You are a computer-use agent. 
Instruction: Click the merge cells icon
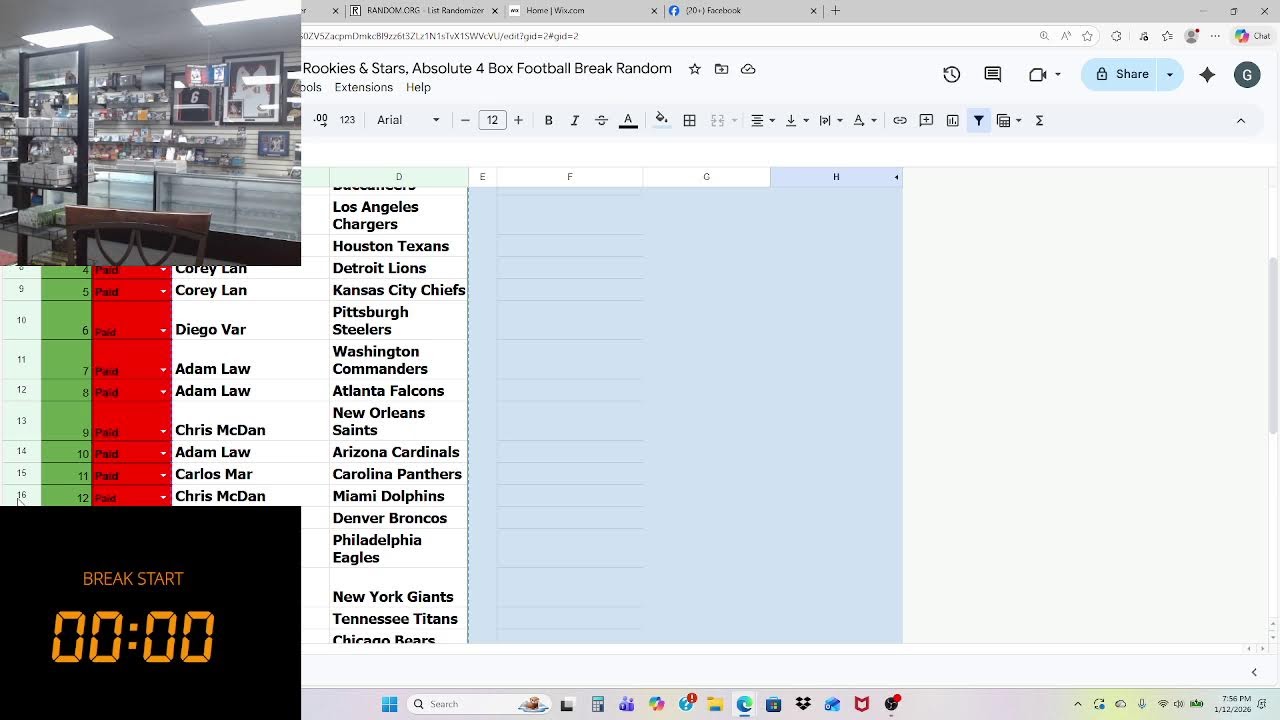tap(717, 120)
